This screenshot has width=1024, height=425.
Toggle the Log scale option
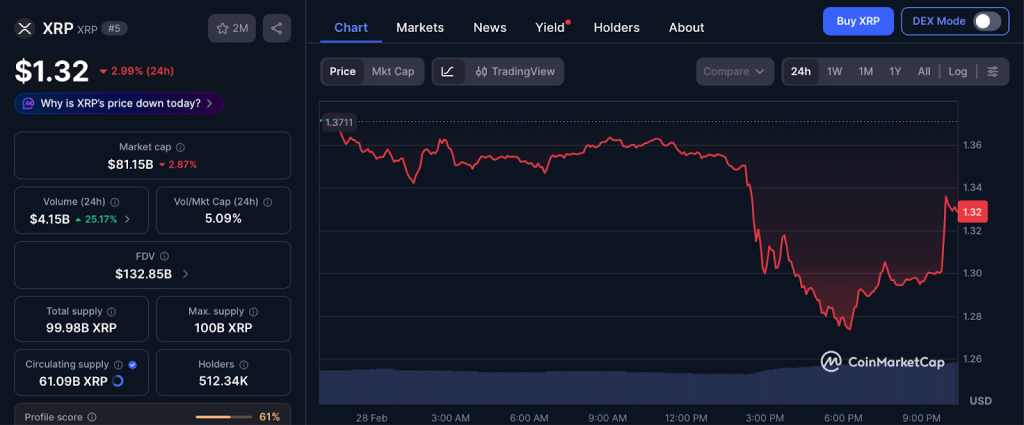point(957,71)
